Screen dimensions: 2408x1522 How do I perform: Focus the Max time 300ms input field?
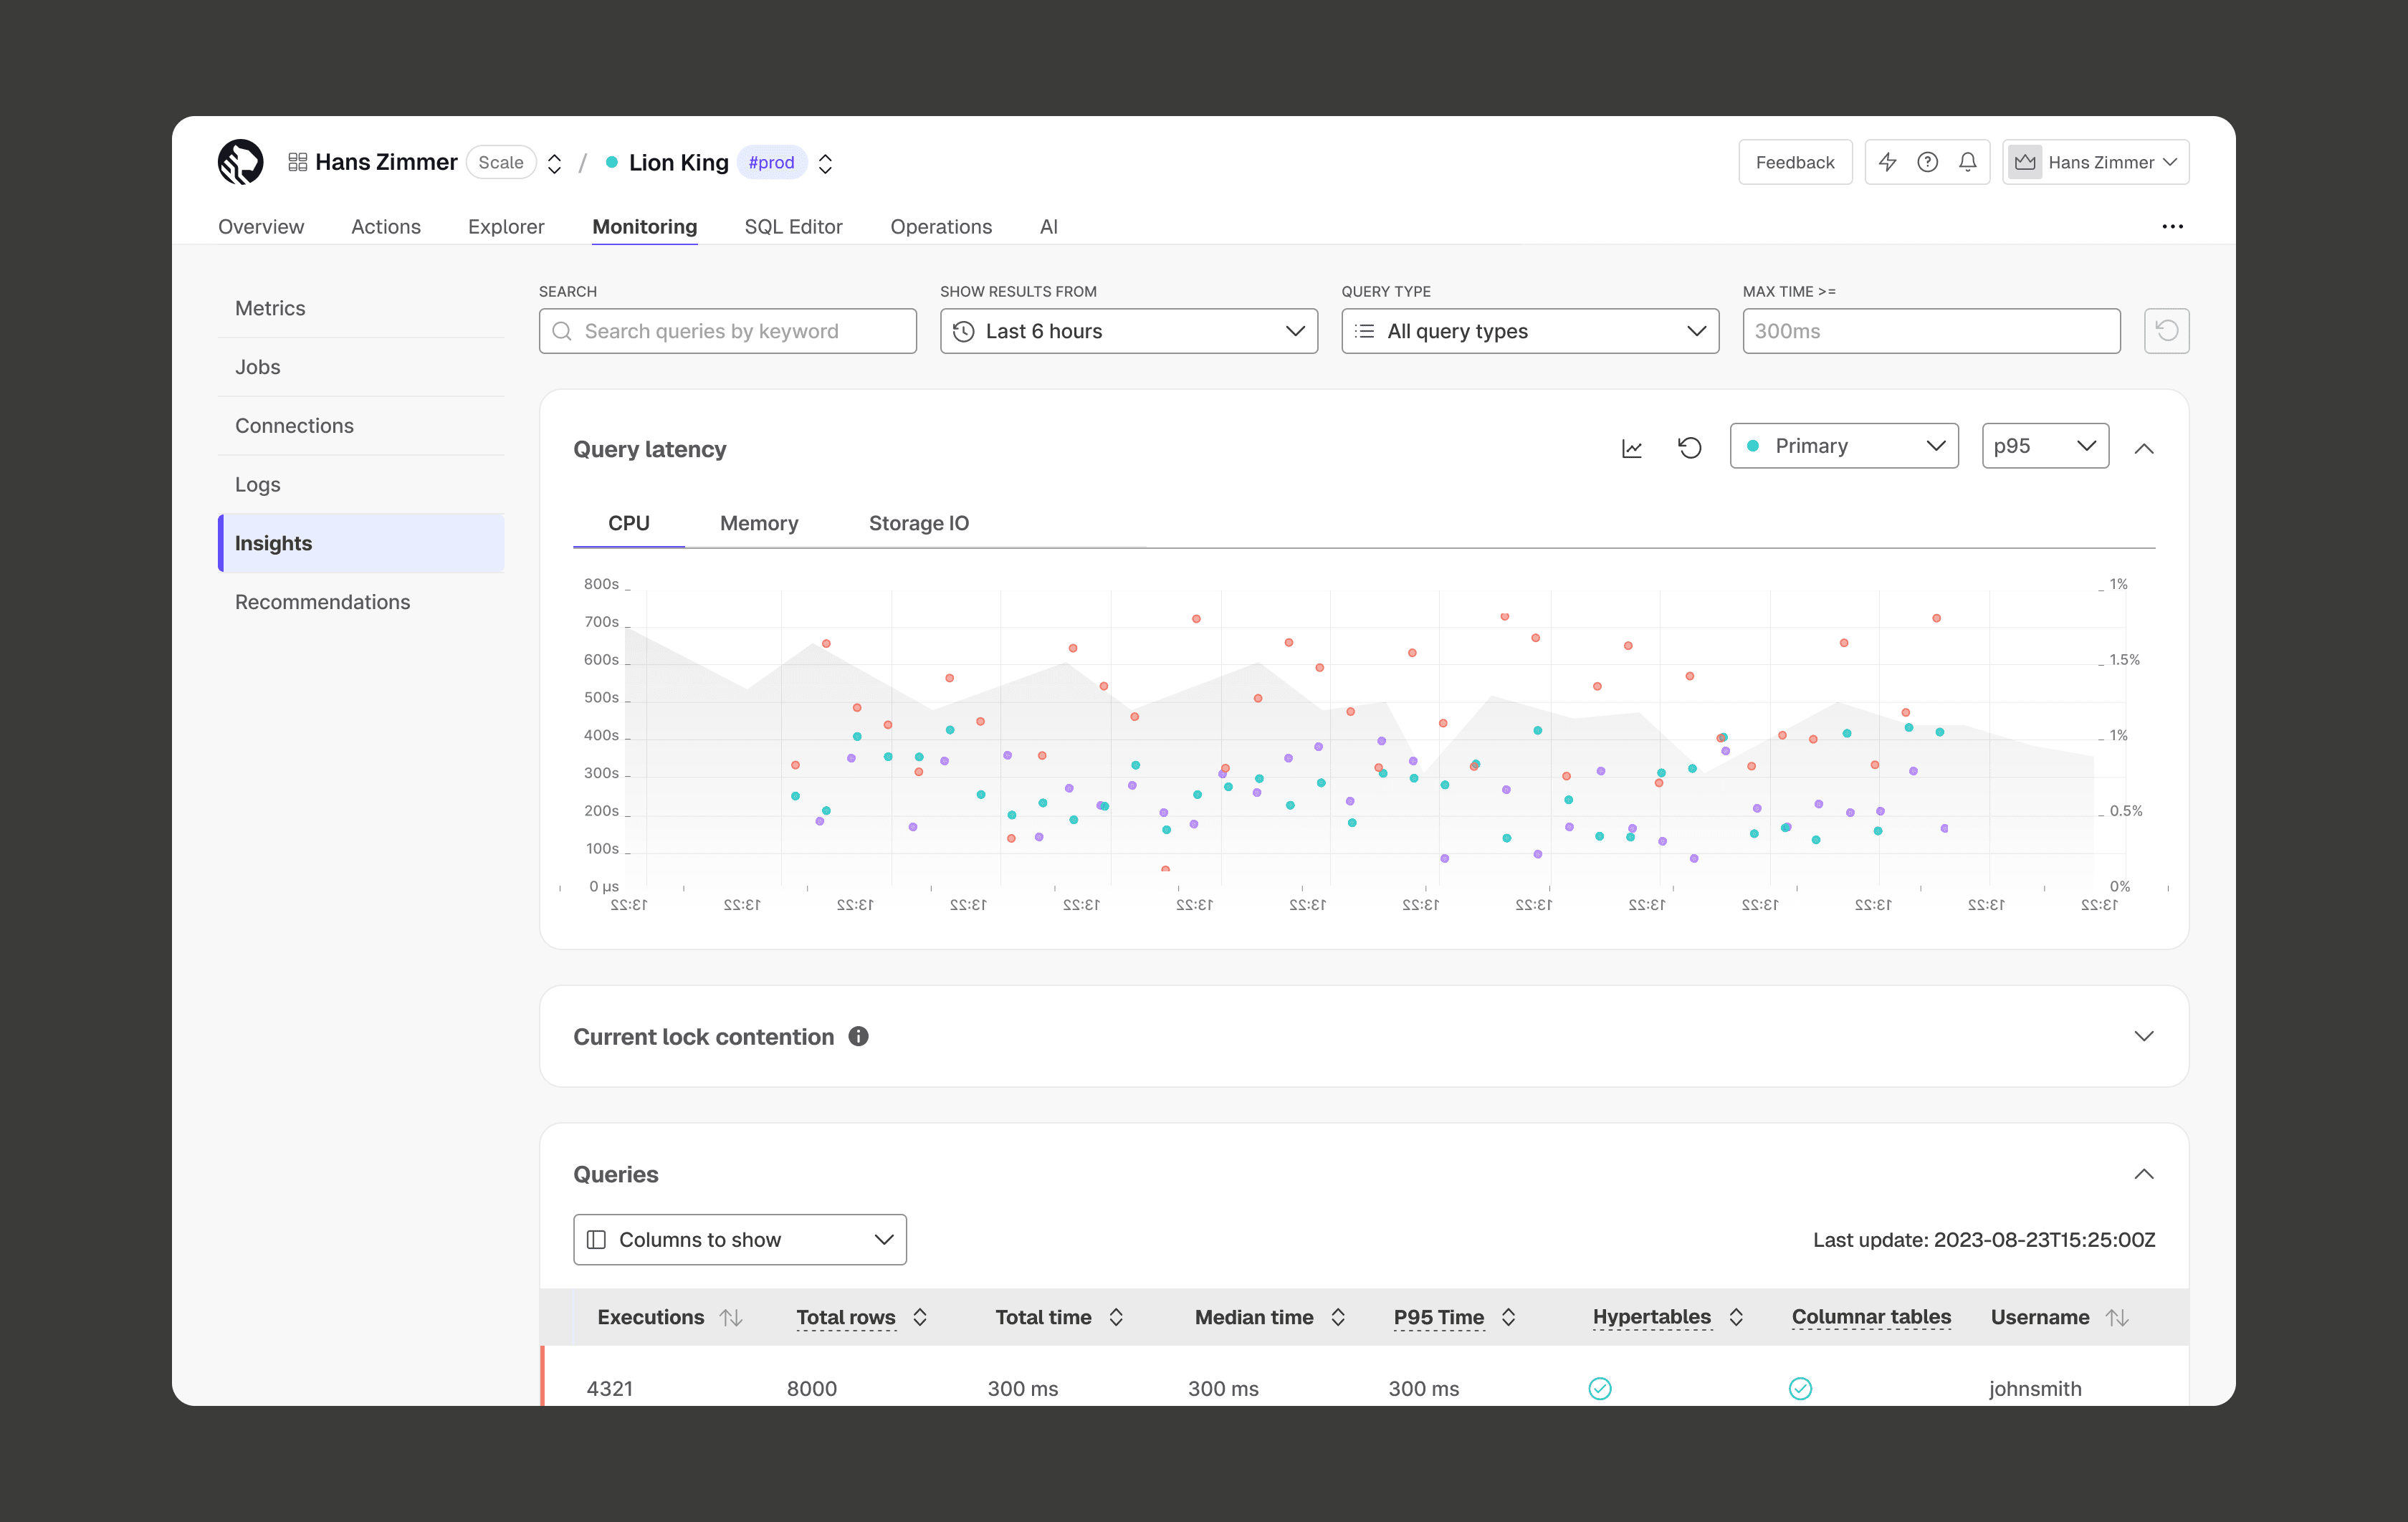pos(1931,331)
